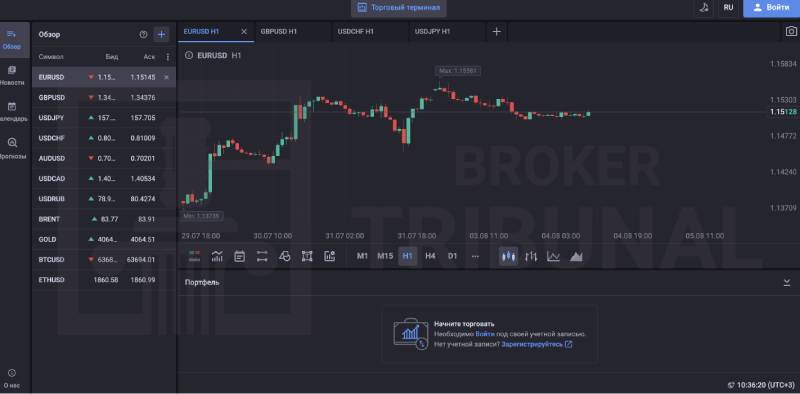Open the three-dot menu beside Аск column
800x394 pixels.
point(168,57)
